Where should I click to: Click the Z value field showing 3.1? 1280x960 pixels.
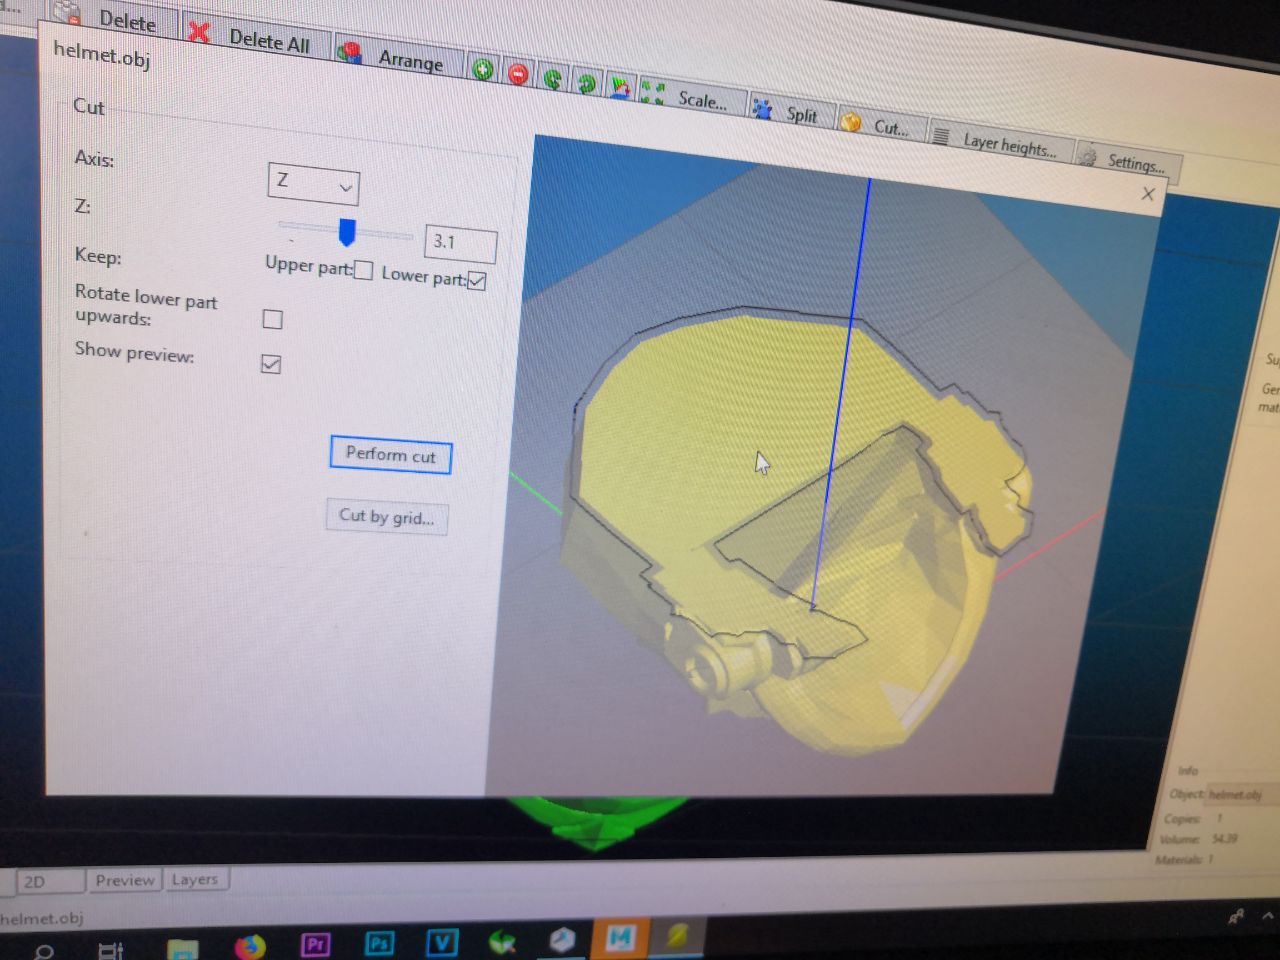tap(460, 243)
